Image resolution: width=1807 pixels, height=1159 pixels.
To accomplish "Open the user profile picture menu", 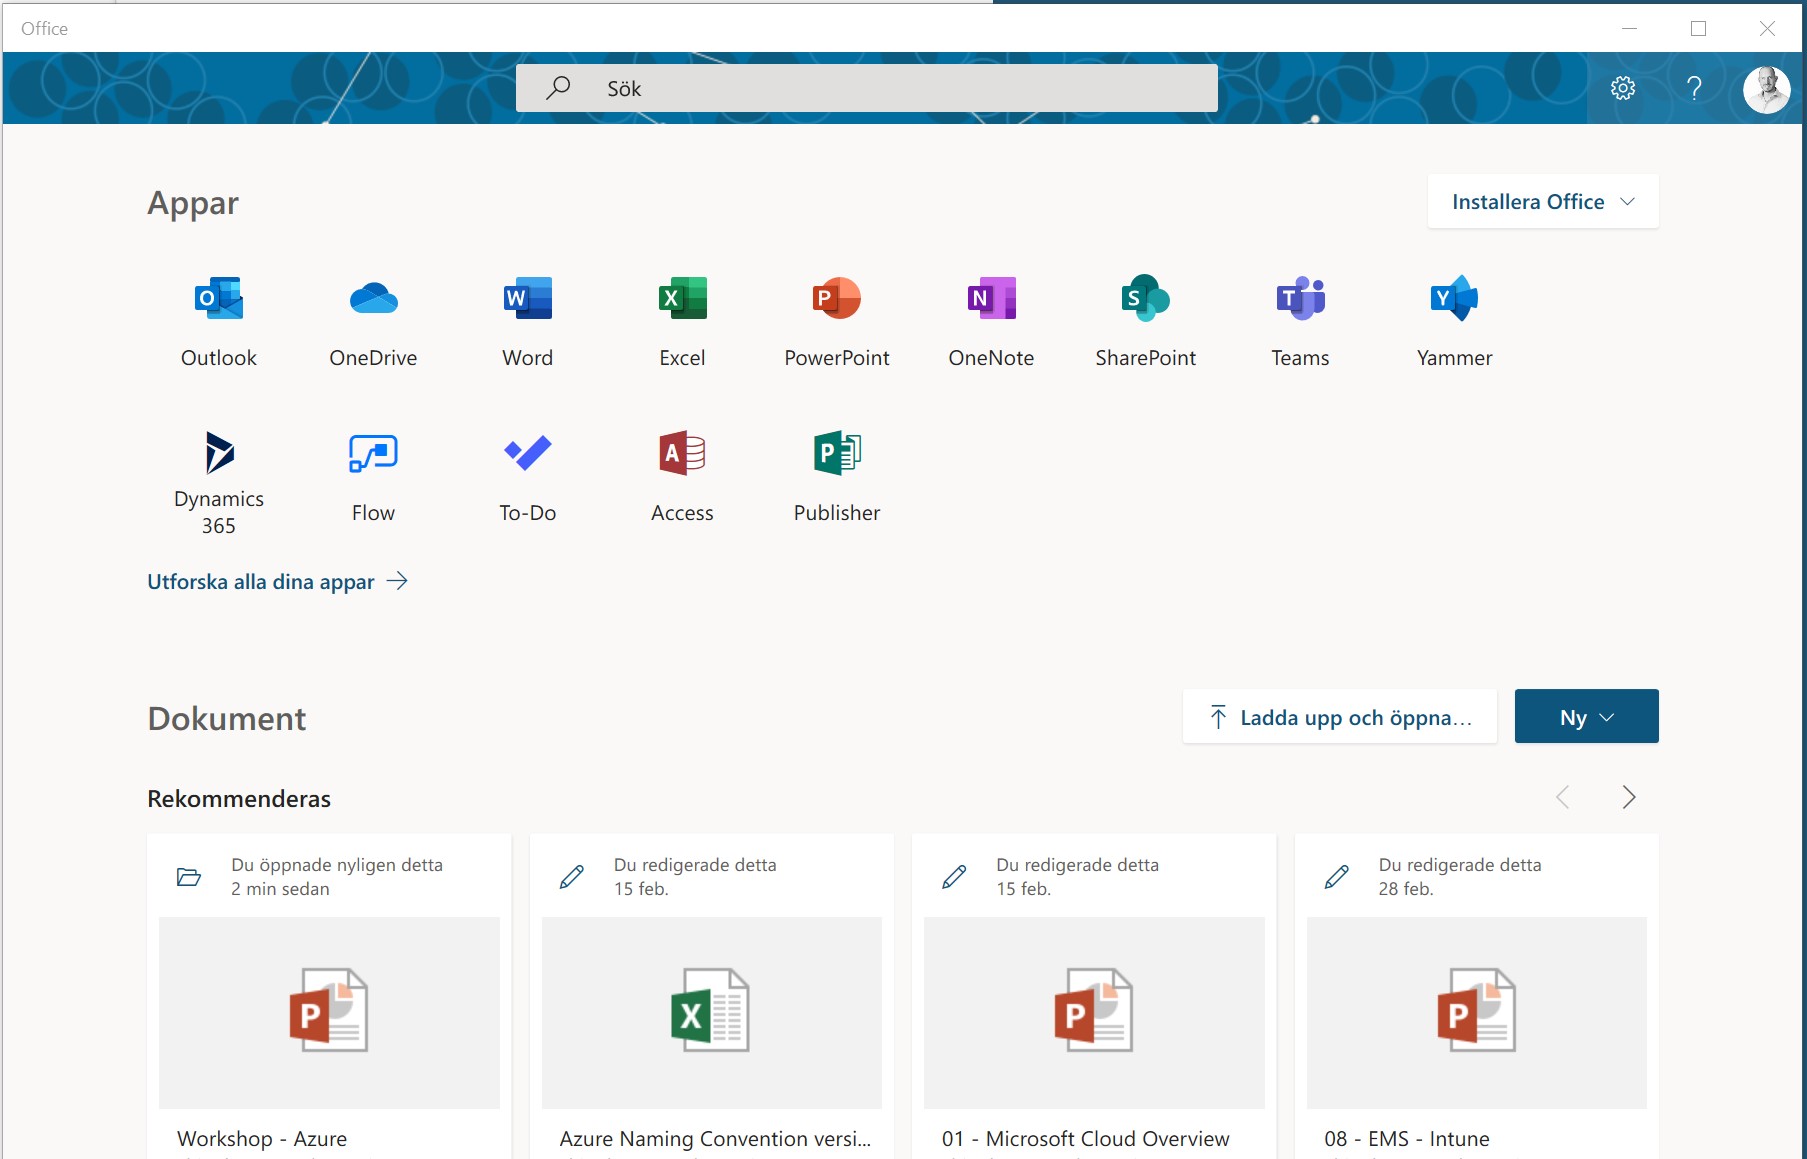I will pos(1767,90).
